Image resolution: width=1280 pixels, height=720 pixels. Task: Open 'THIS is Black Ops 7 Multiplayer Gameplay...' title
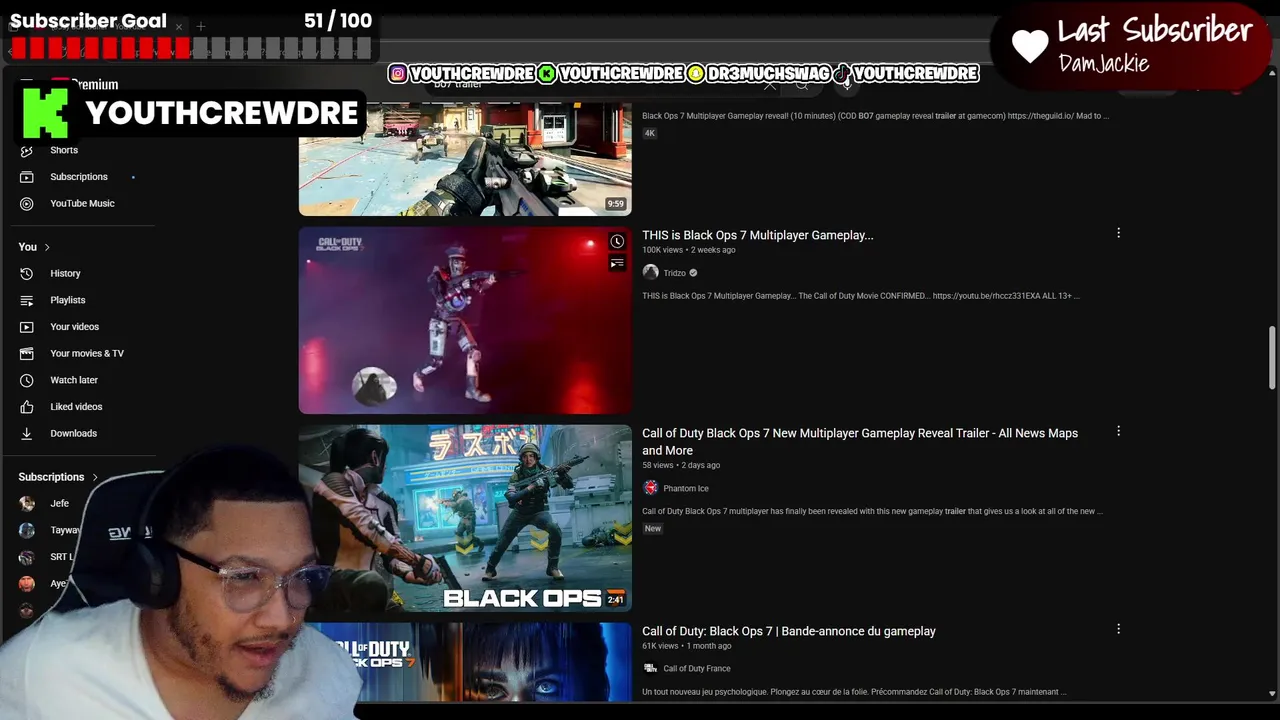[757, 235]
